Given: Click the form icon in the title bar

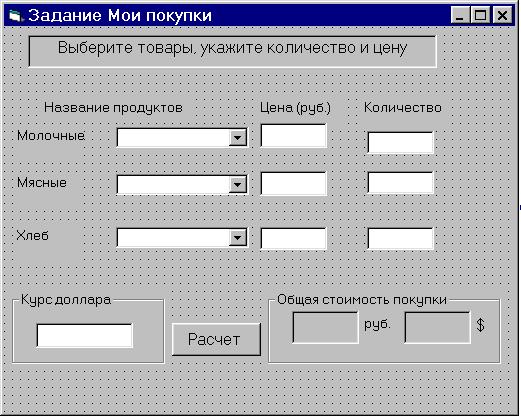Looking at the screenshot, I should [x=15, y=15].
